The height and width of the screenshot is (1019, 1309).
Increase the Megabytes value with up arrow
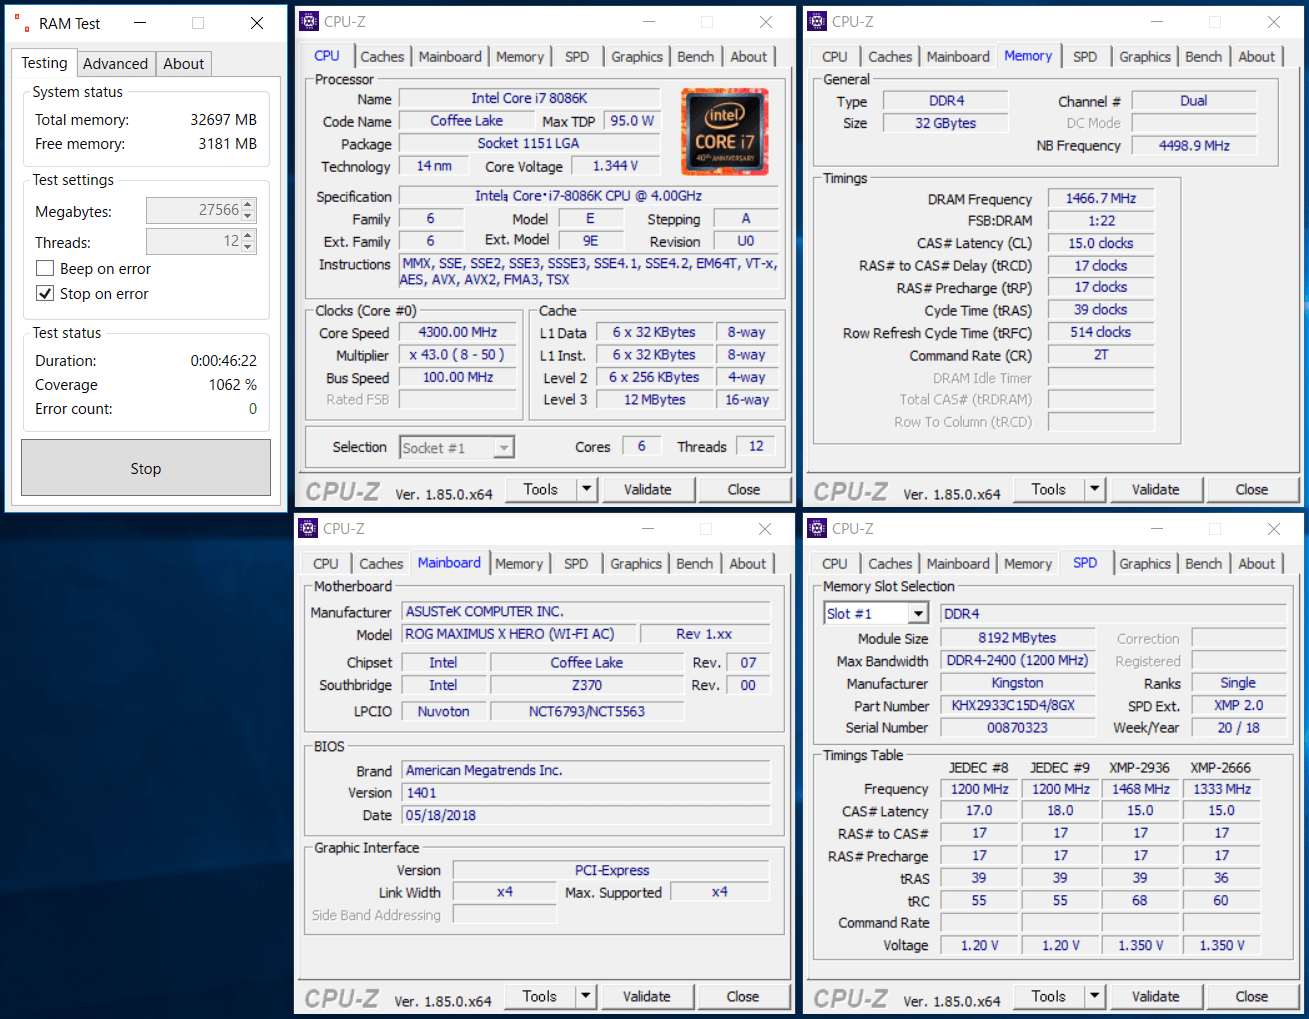pyautogui.click(x=249, y=204)
